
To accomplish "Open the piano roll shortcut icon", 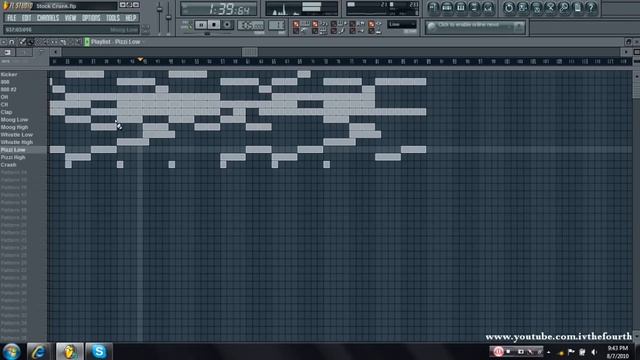I will point(461,7).
